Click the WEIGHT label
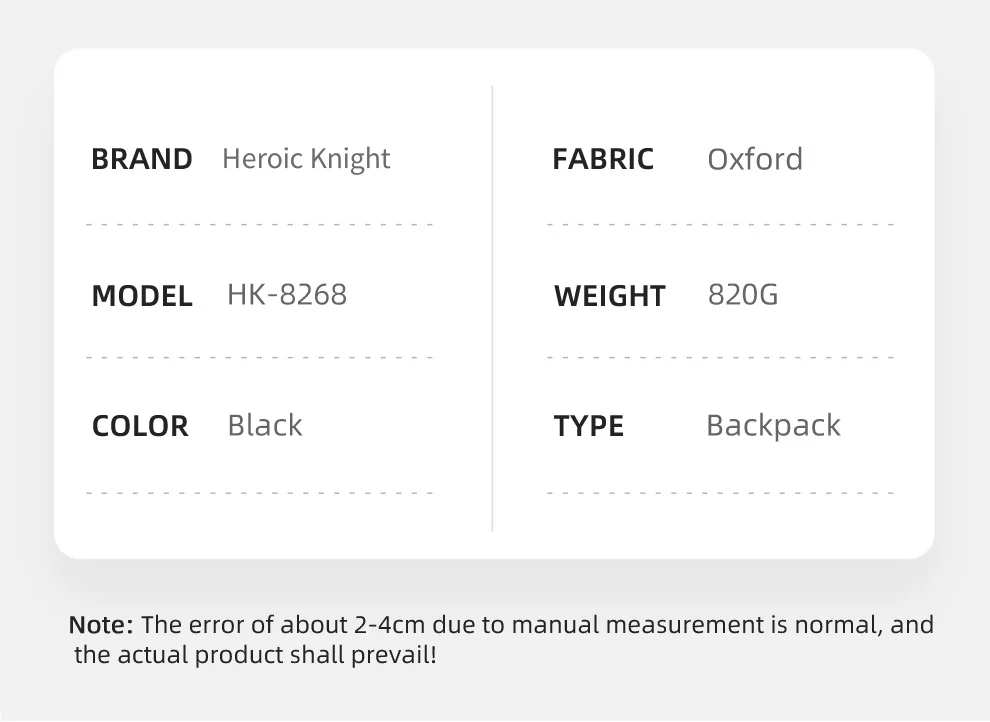 (610, 296)
